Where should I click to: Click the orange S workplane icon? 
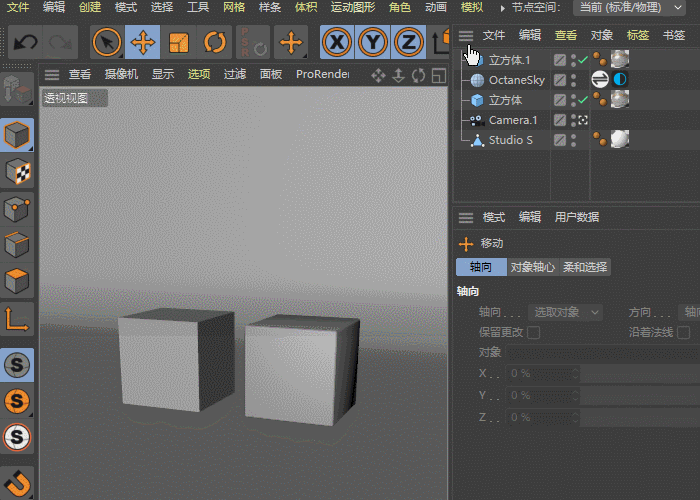point(17,401)
